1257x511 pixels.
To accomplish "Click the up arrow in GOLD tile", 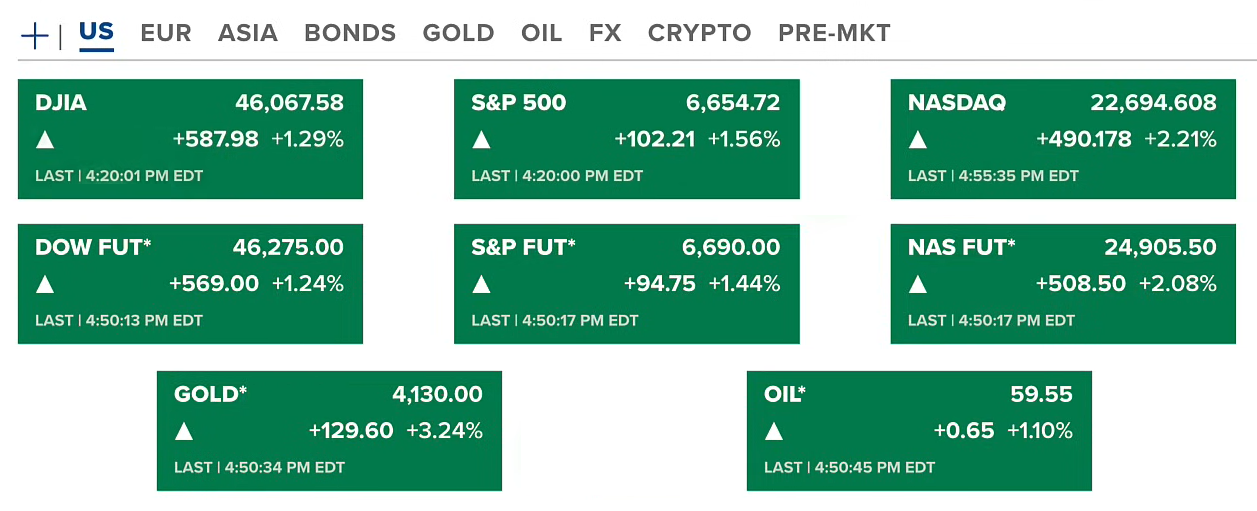I will (x=184, y=432).
